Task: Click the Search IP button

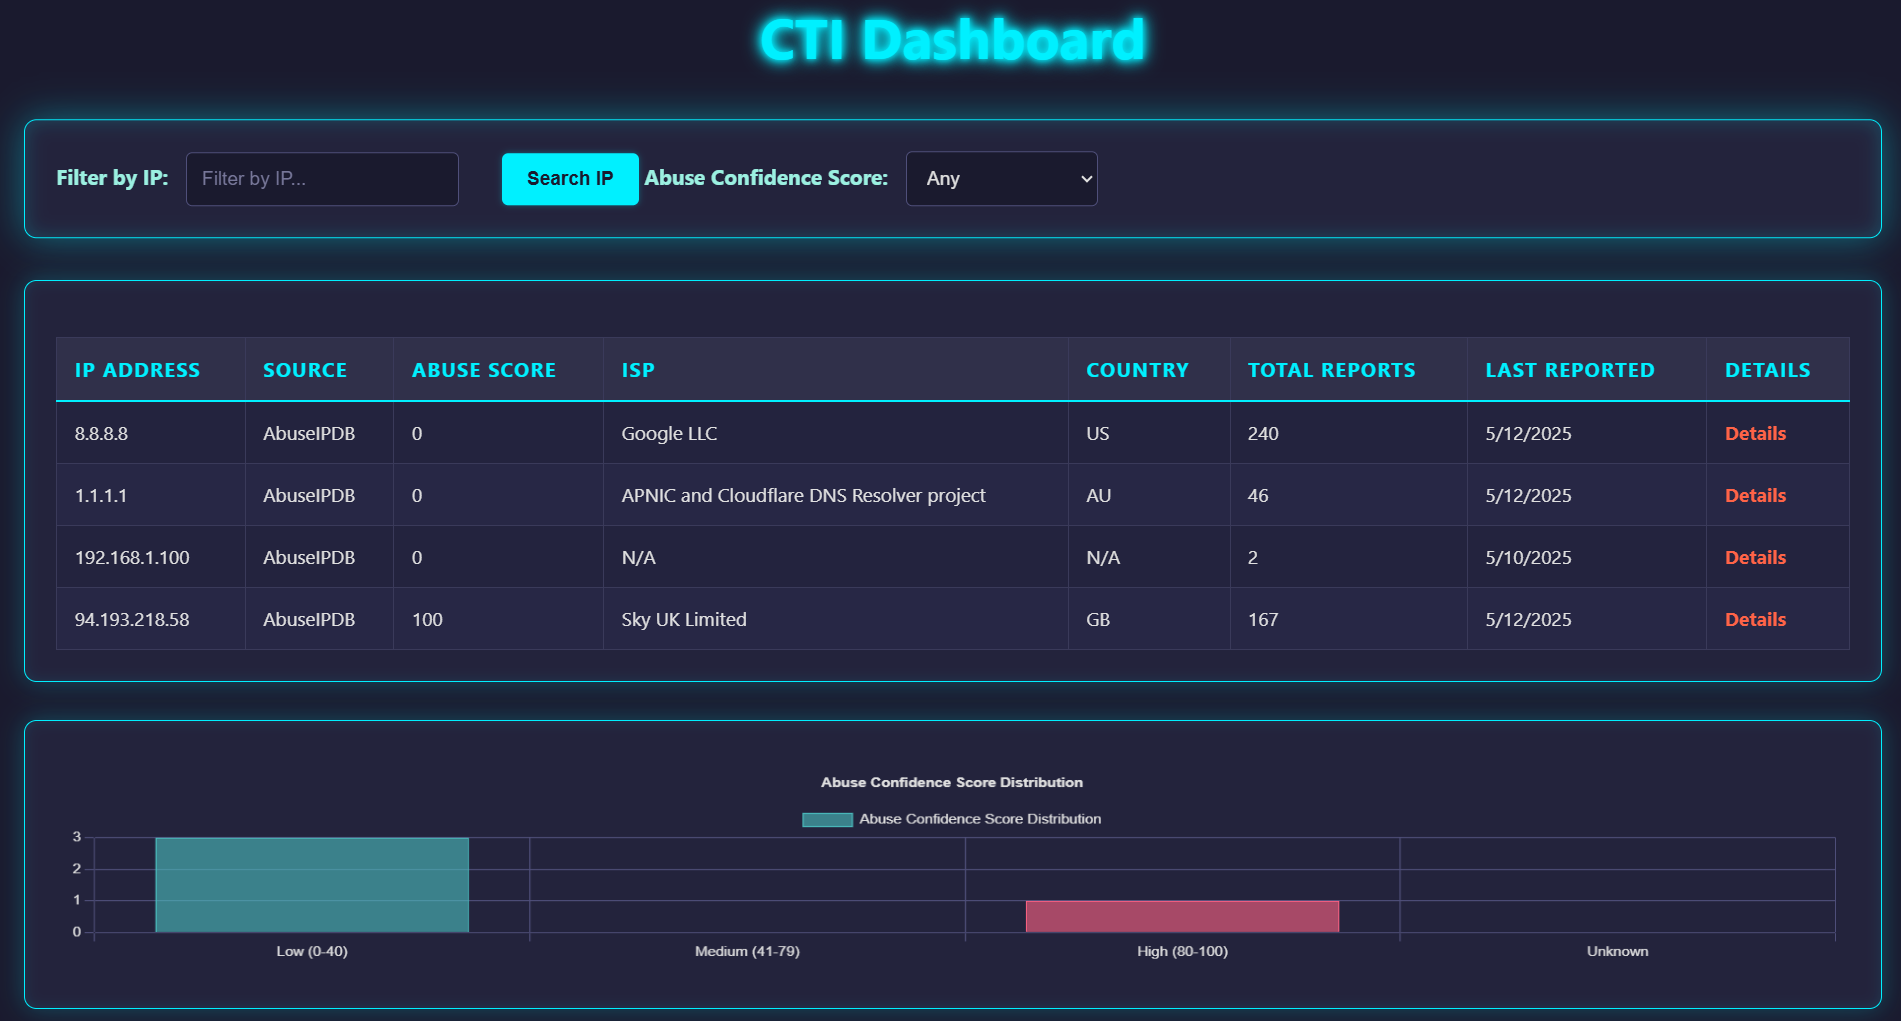Action: click(x=570, y=179)
